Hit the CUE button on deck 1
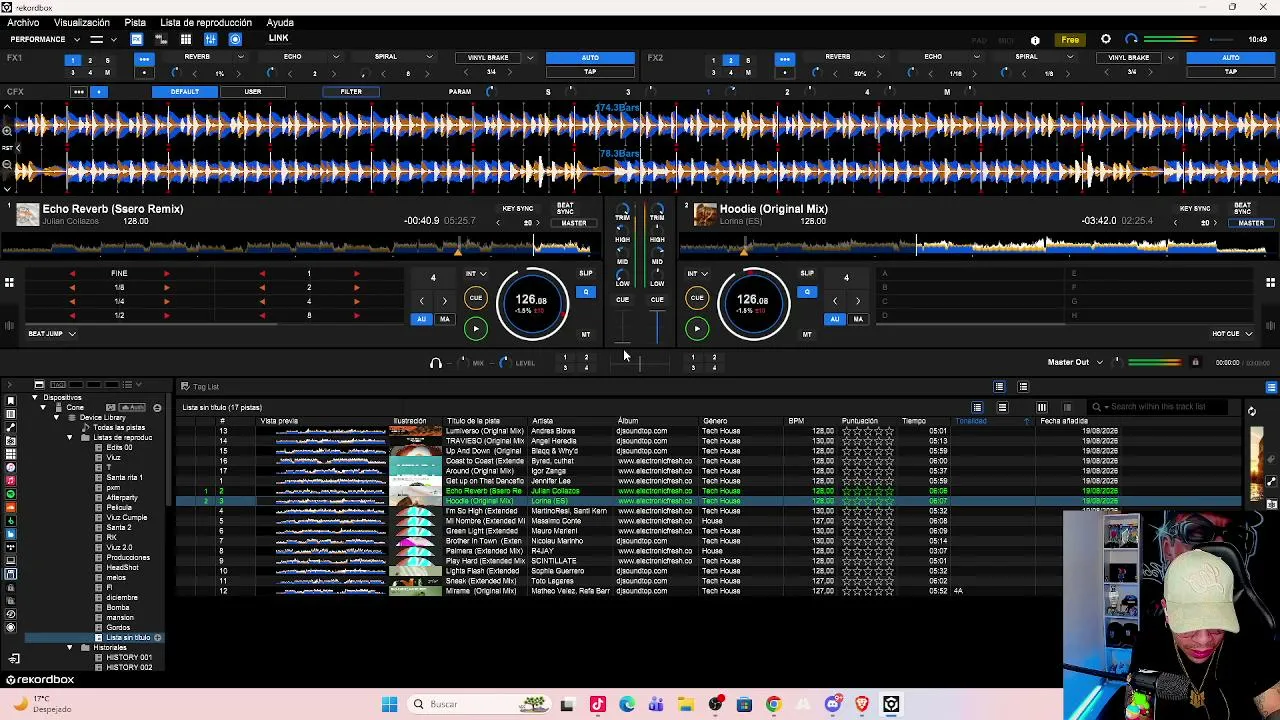Screen dimensions: 1280x720 point(476,298)
